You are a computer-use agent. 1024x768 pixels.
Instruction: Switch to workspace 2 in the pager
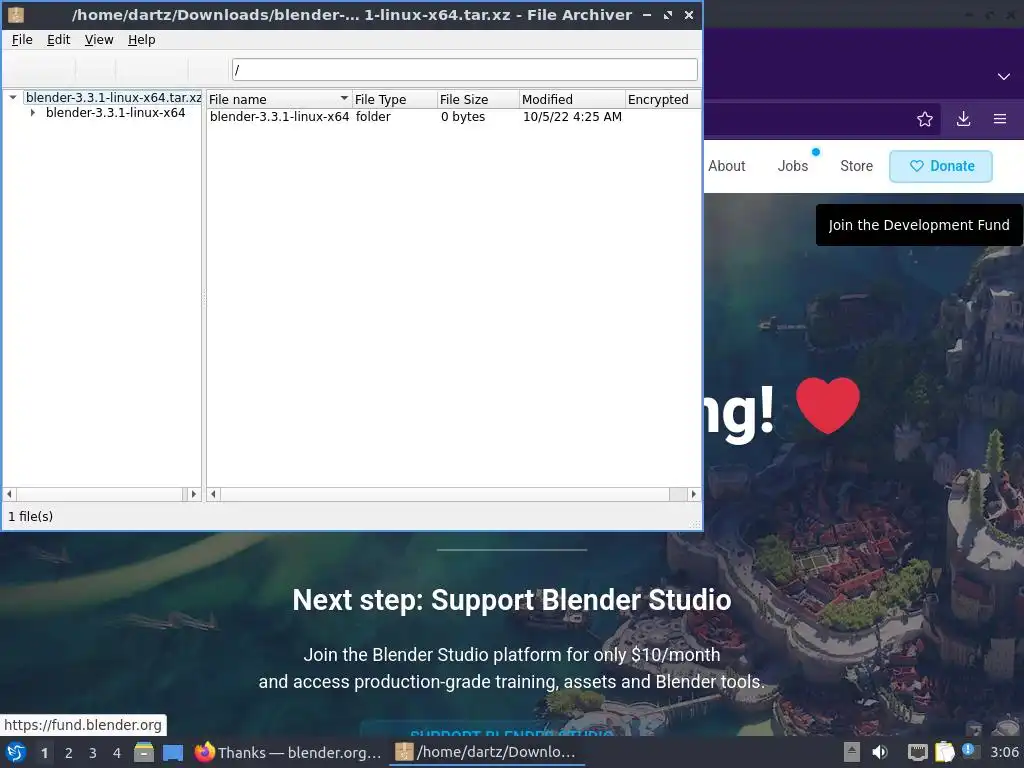[69, 753]
